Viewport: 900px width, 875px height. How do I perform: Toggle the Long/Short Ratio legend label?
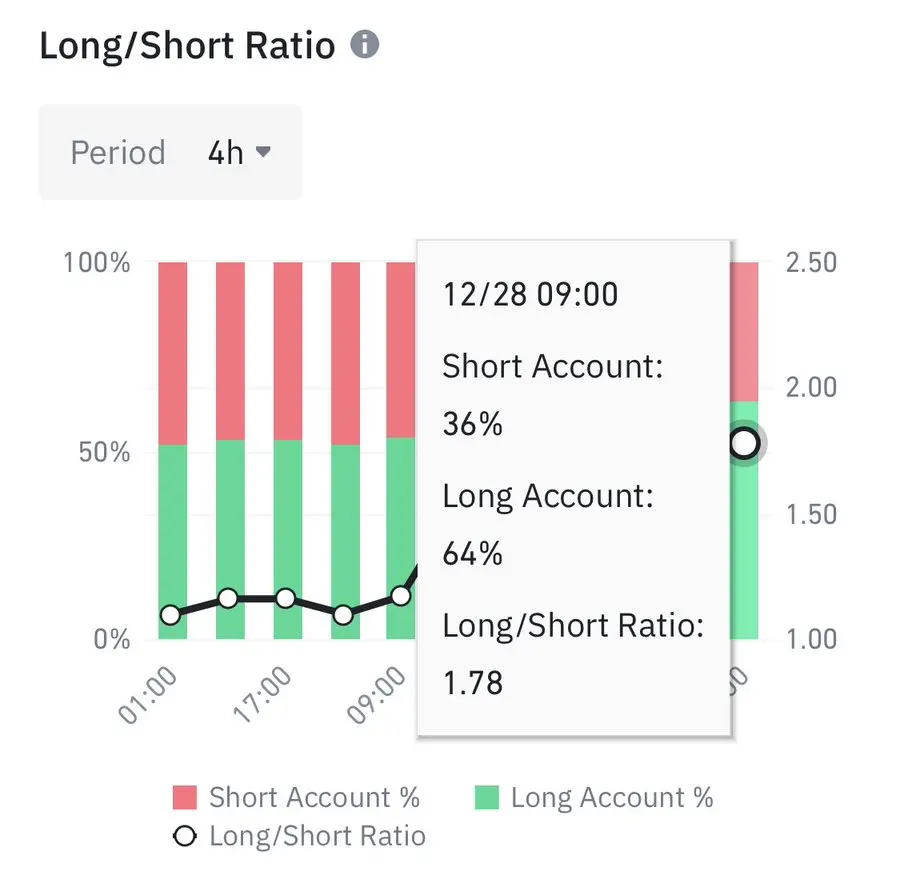coord(317,836)
